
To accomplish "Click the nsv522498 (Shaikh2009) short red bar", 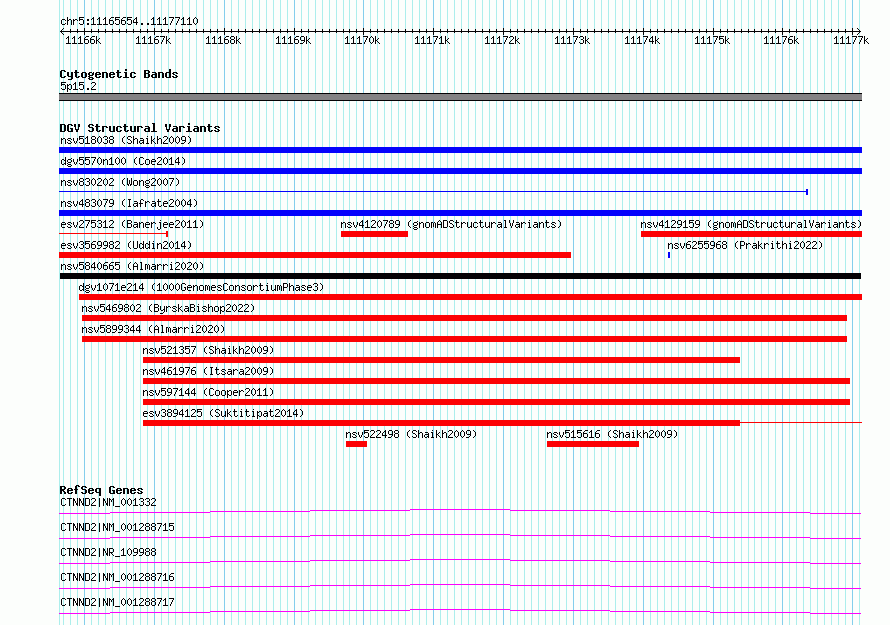I will (356, 444).
